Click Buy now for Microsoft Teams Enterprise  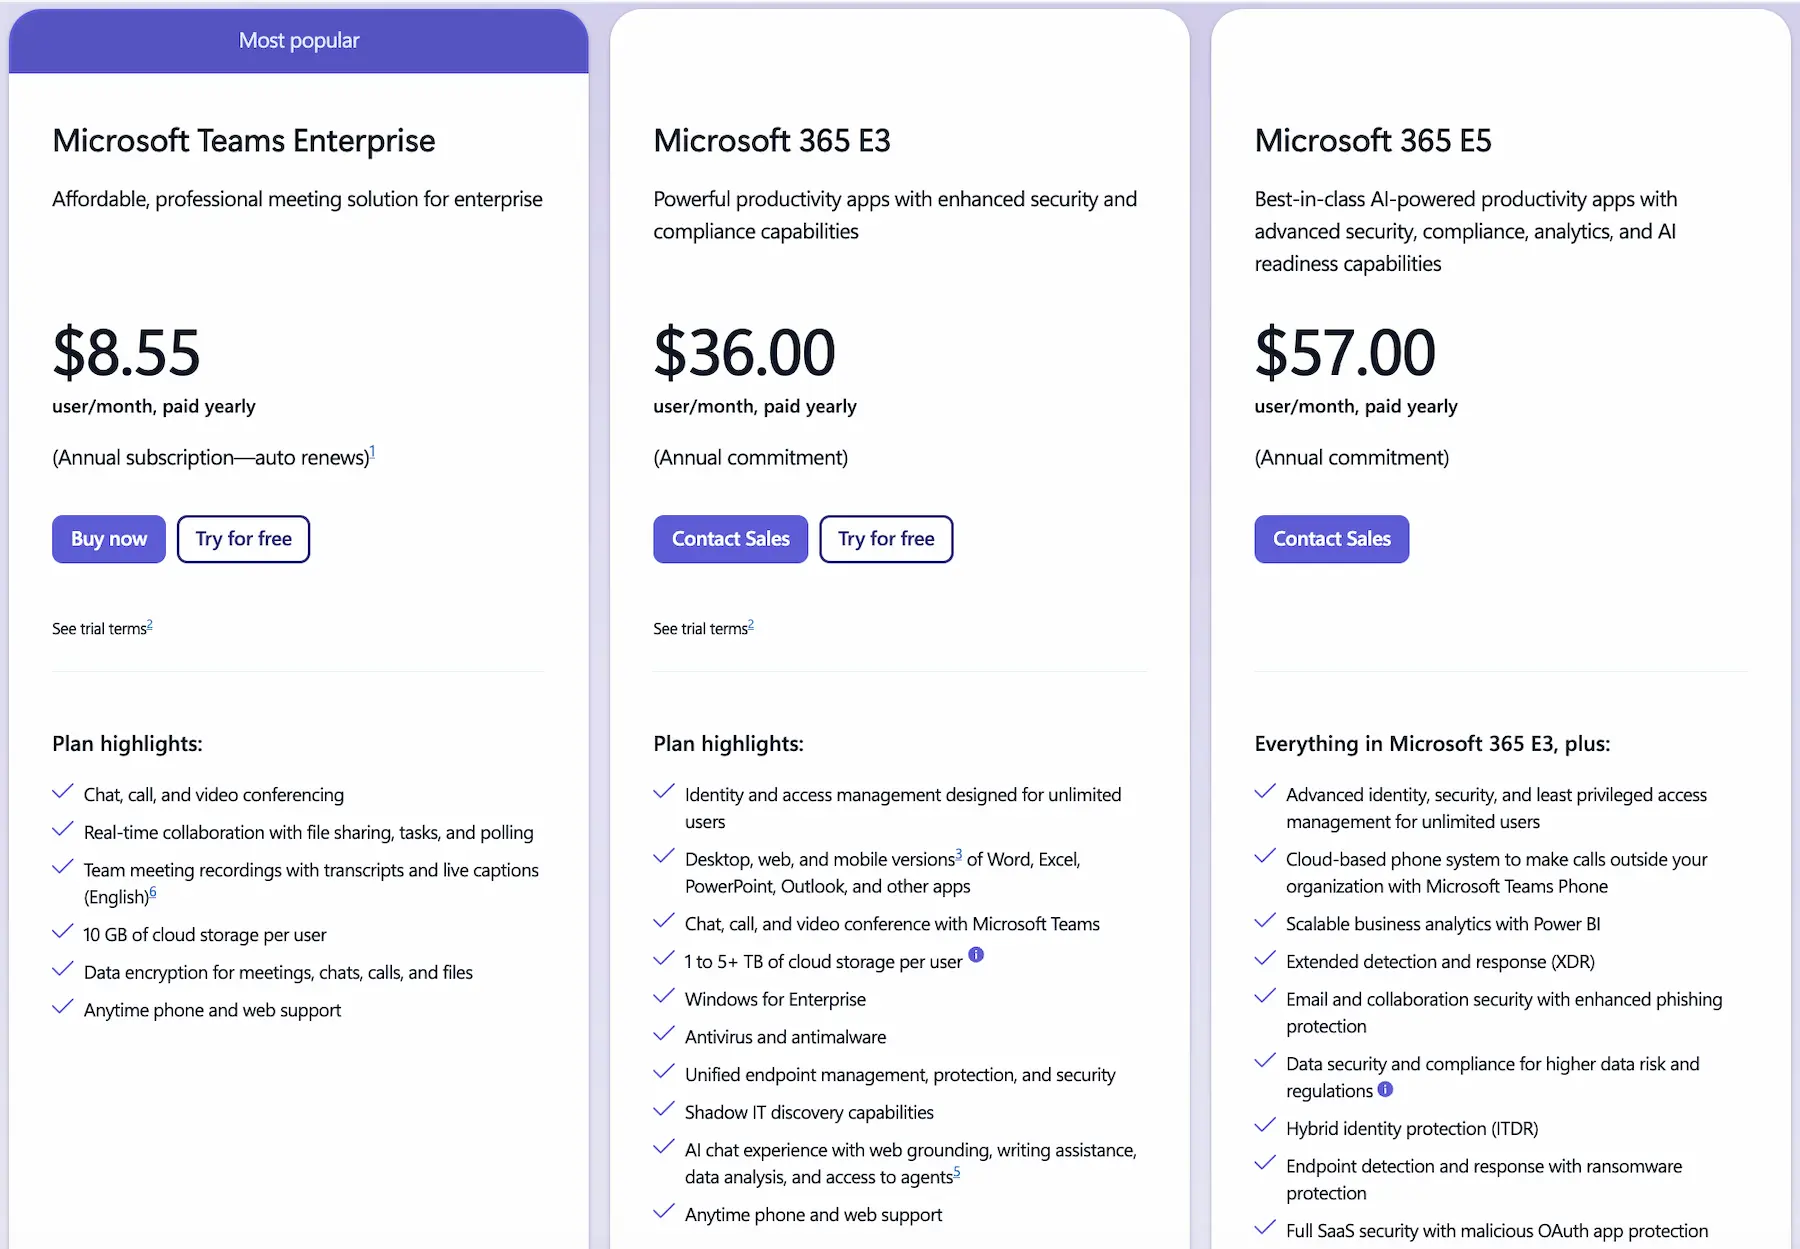coord(108,539)
